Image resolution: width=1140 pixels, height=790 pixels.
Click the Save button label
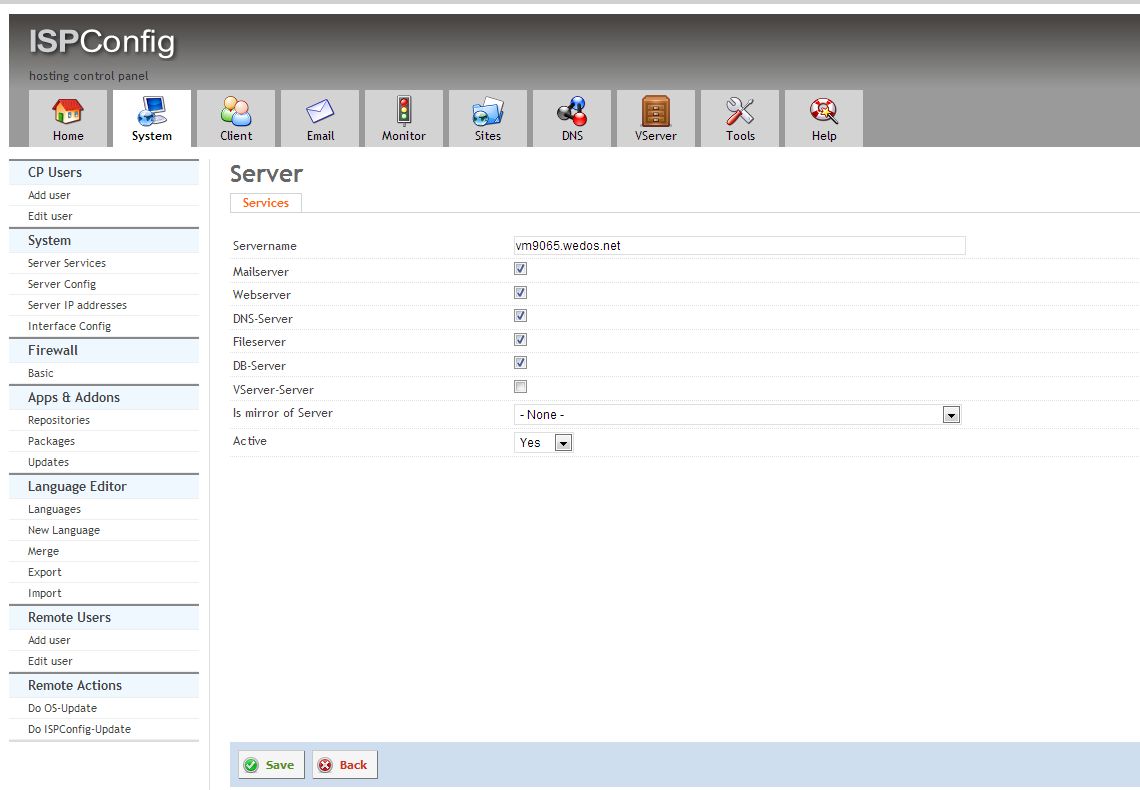(x=280, y=765)
